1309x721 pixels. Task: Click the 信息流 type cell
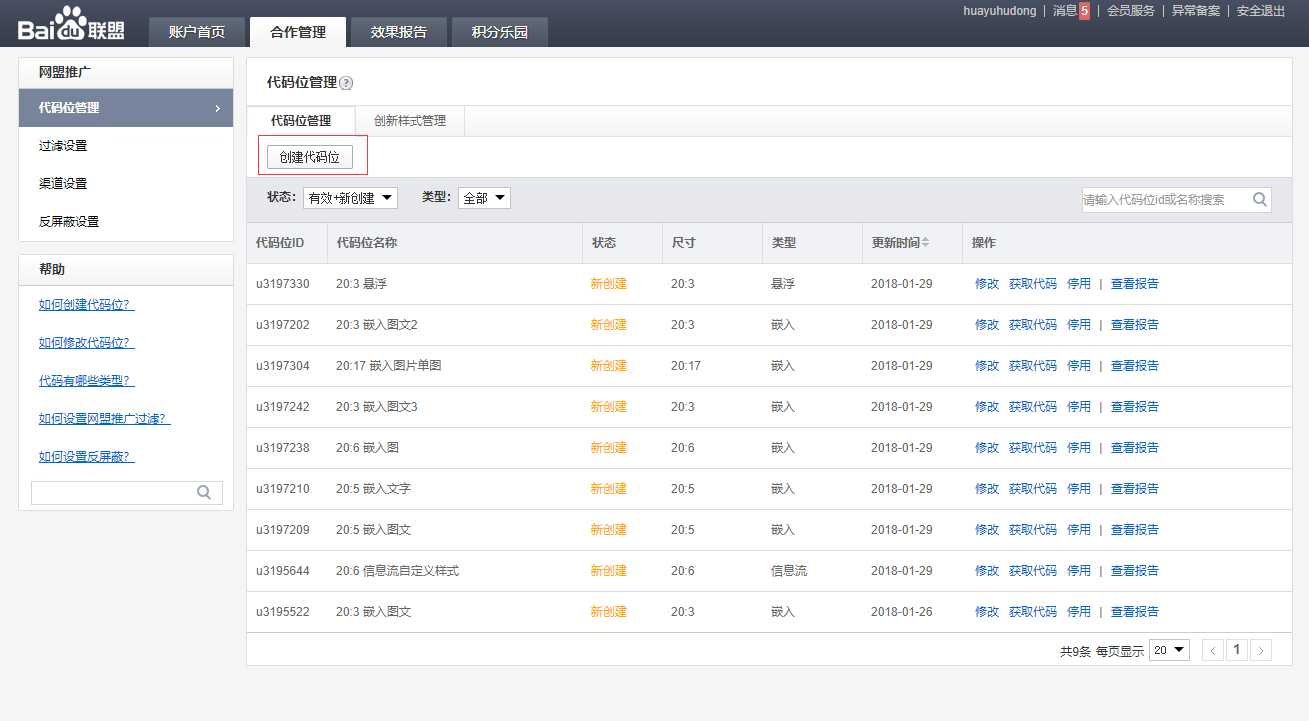[x=789, y=571]
